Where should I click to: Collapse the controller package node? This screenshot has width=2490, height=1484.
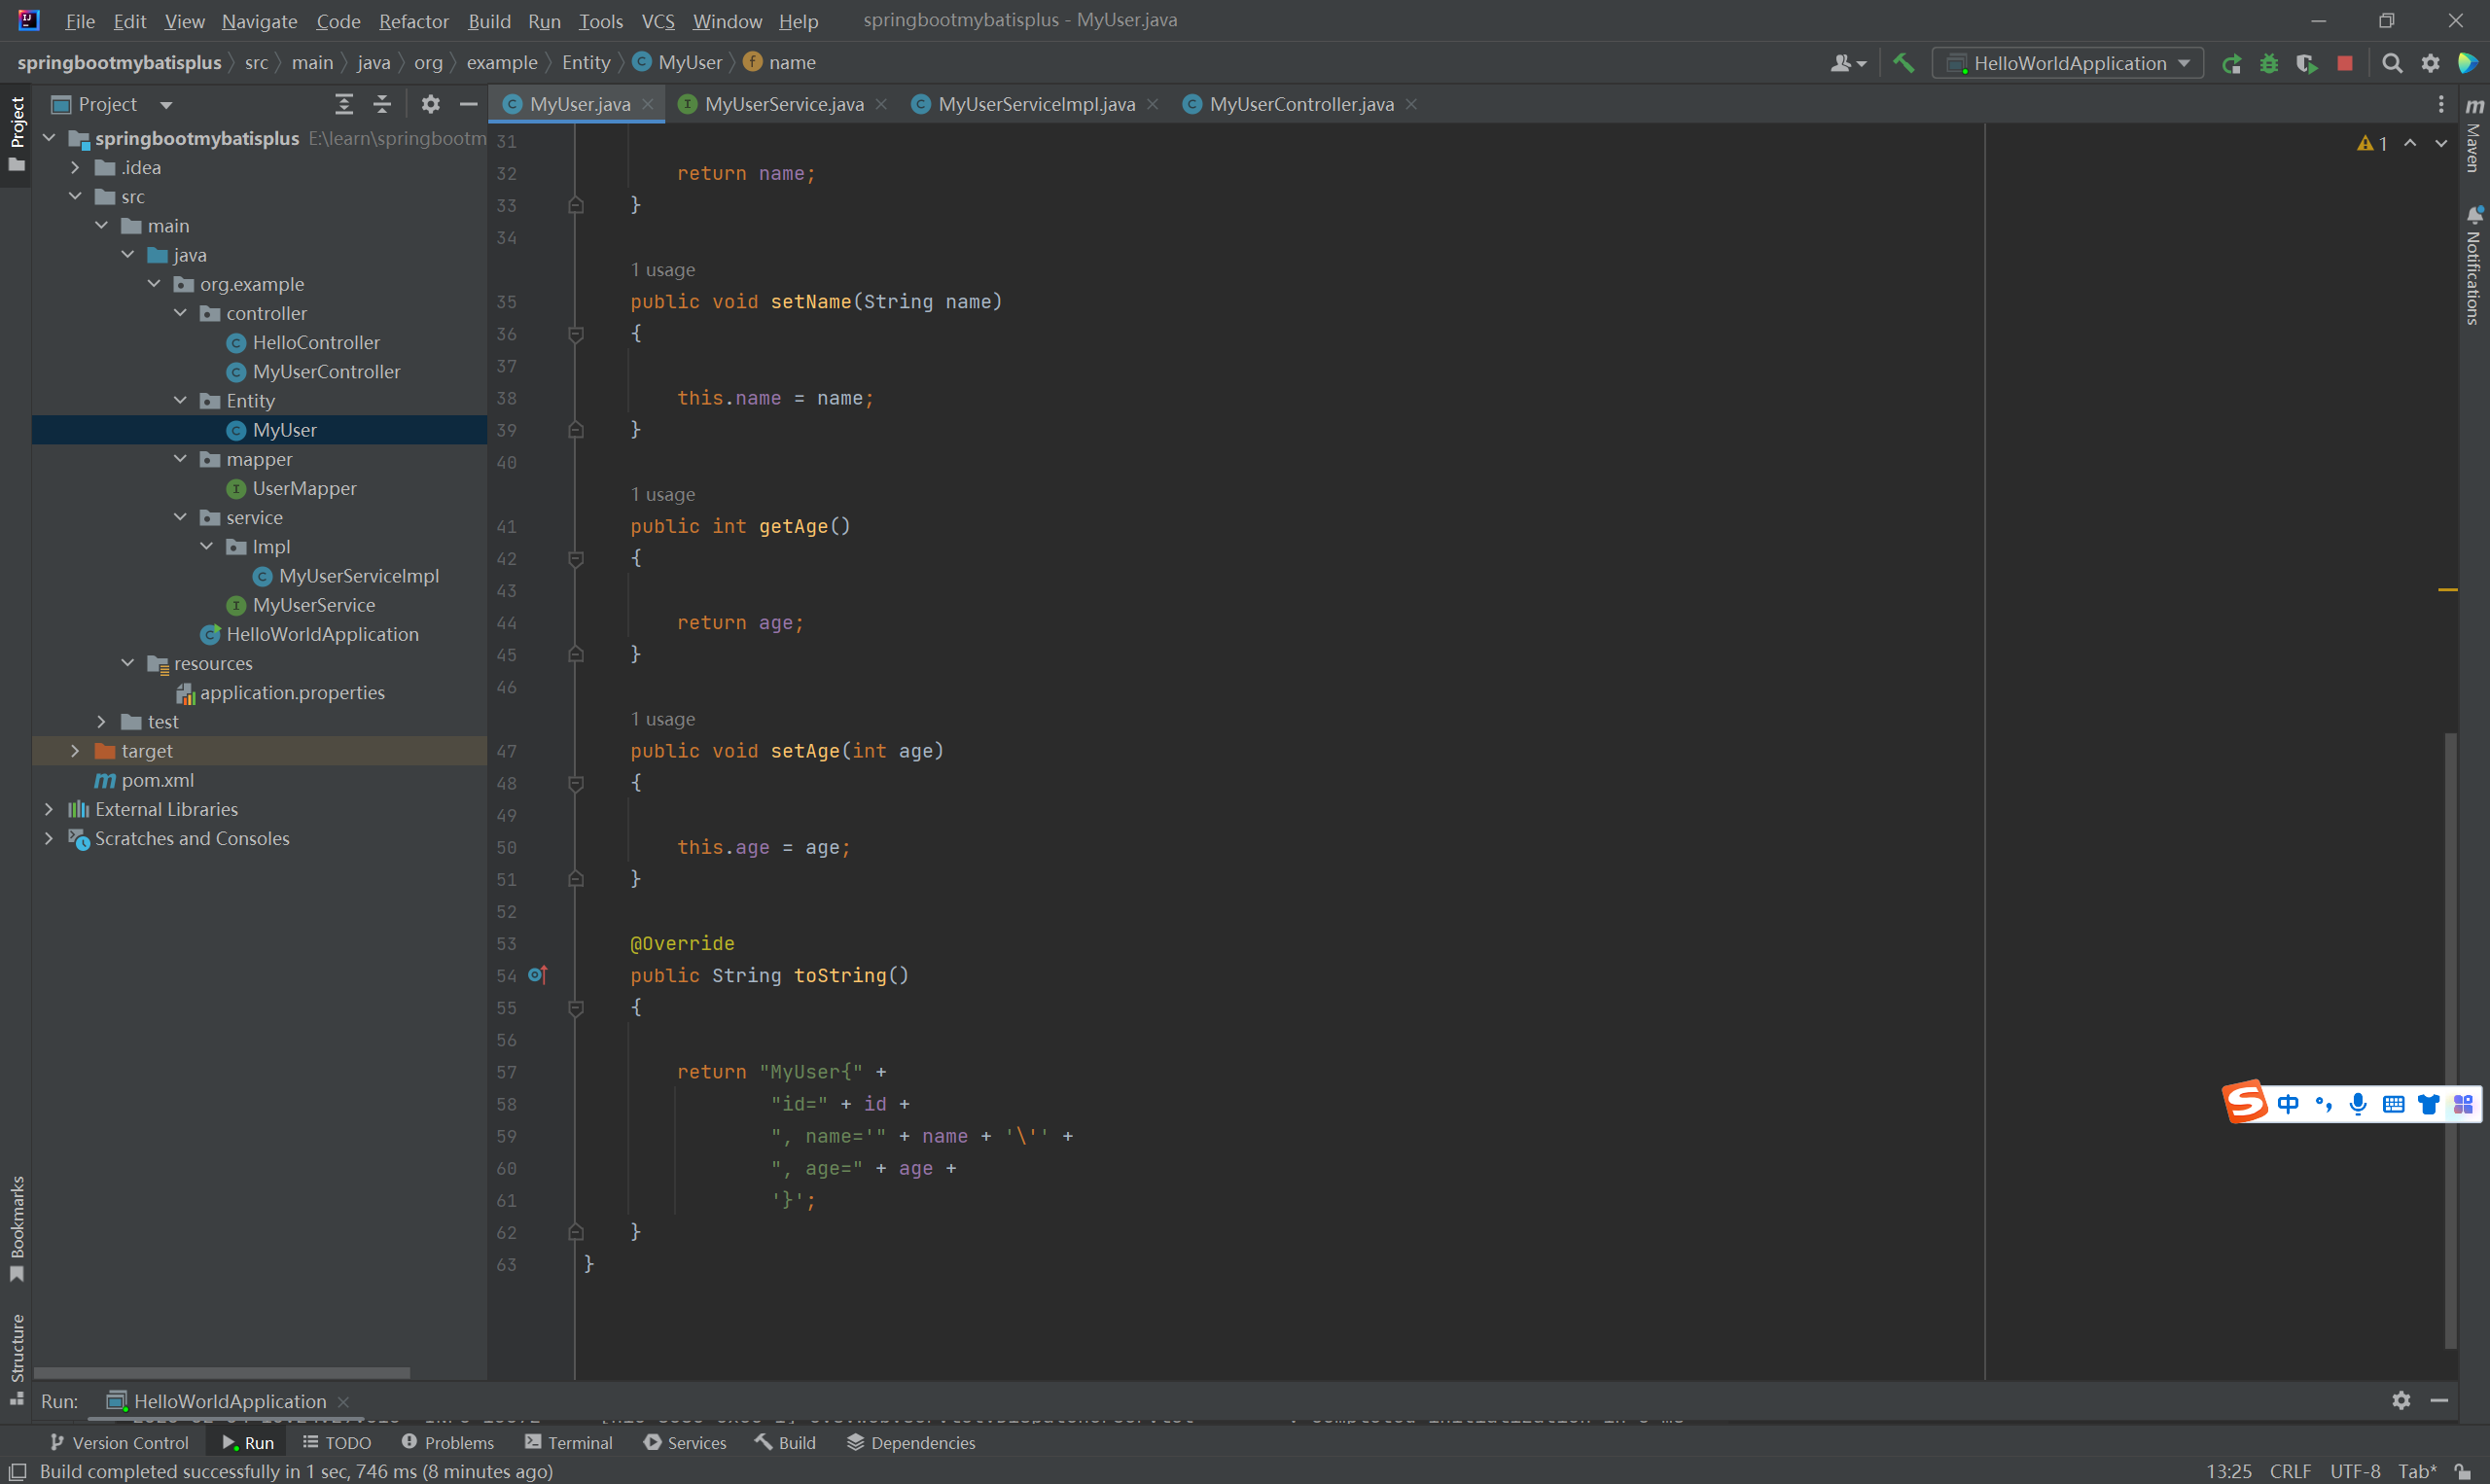(x=180, y=313)
